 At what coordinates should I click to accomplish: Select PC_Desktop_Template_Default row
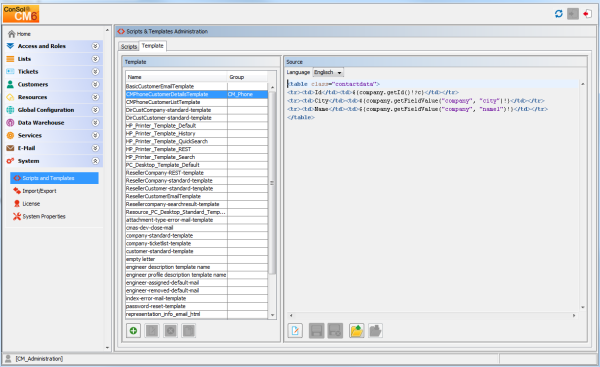pyautogui.click(x=197, y=165)
